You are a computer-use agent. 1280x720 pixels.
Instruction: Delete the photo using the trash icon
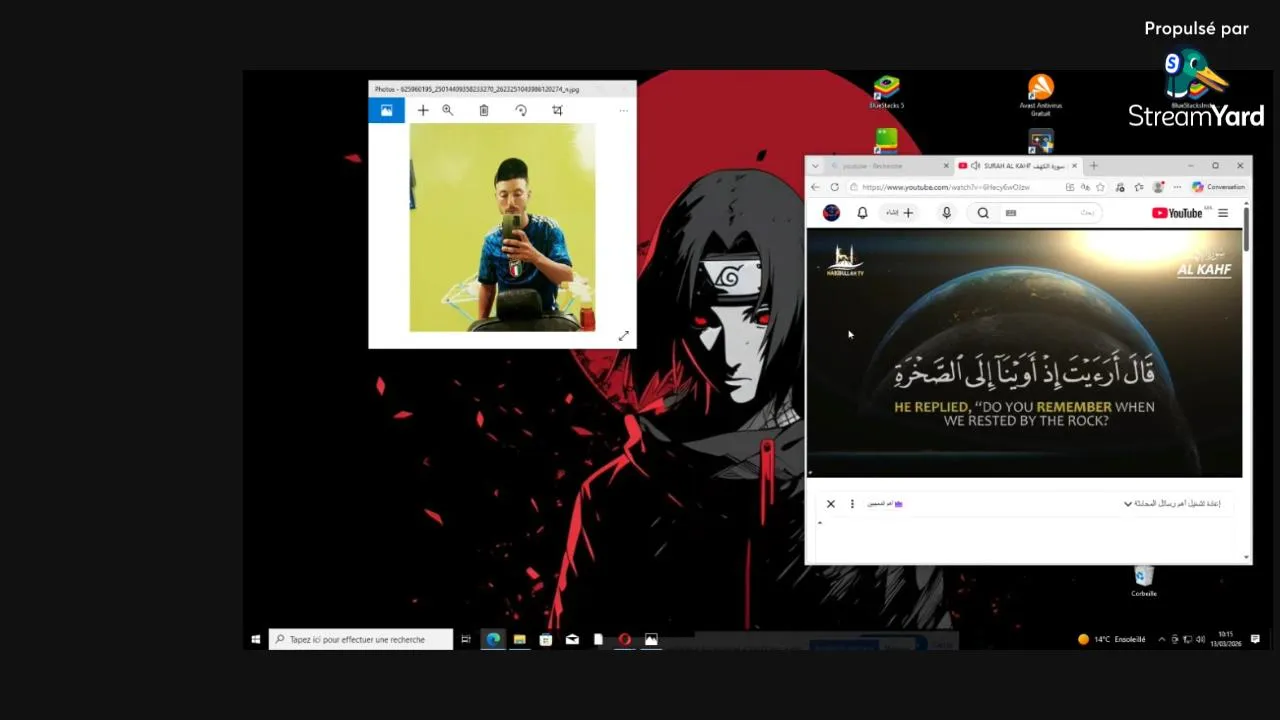click(484, 111)
